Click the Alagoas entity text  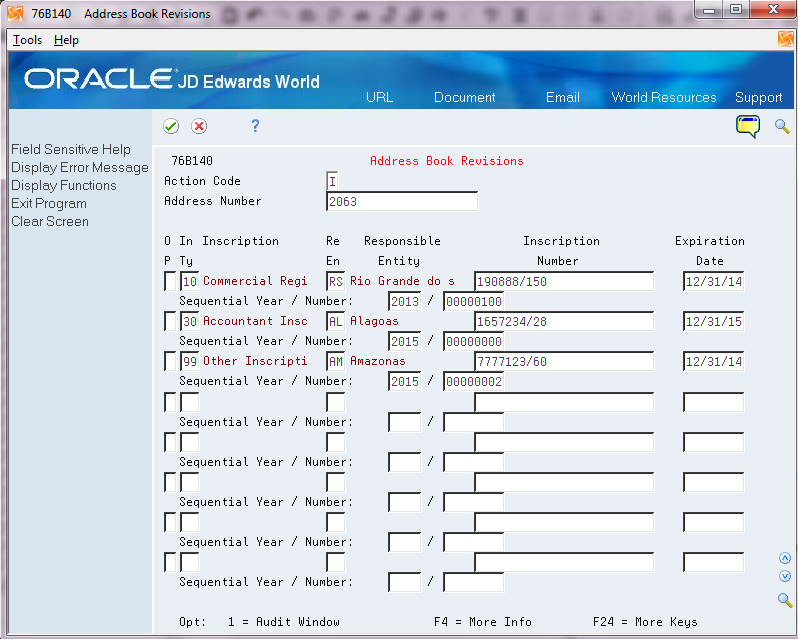374,321
